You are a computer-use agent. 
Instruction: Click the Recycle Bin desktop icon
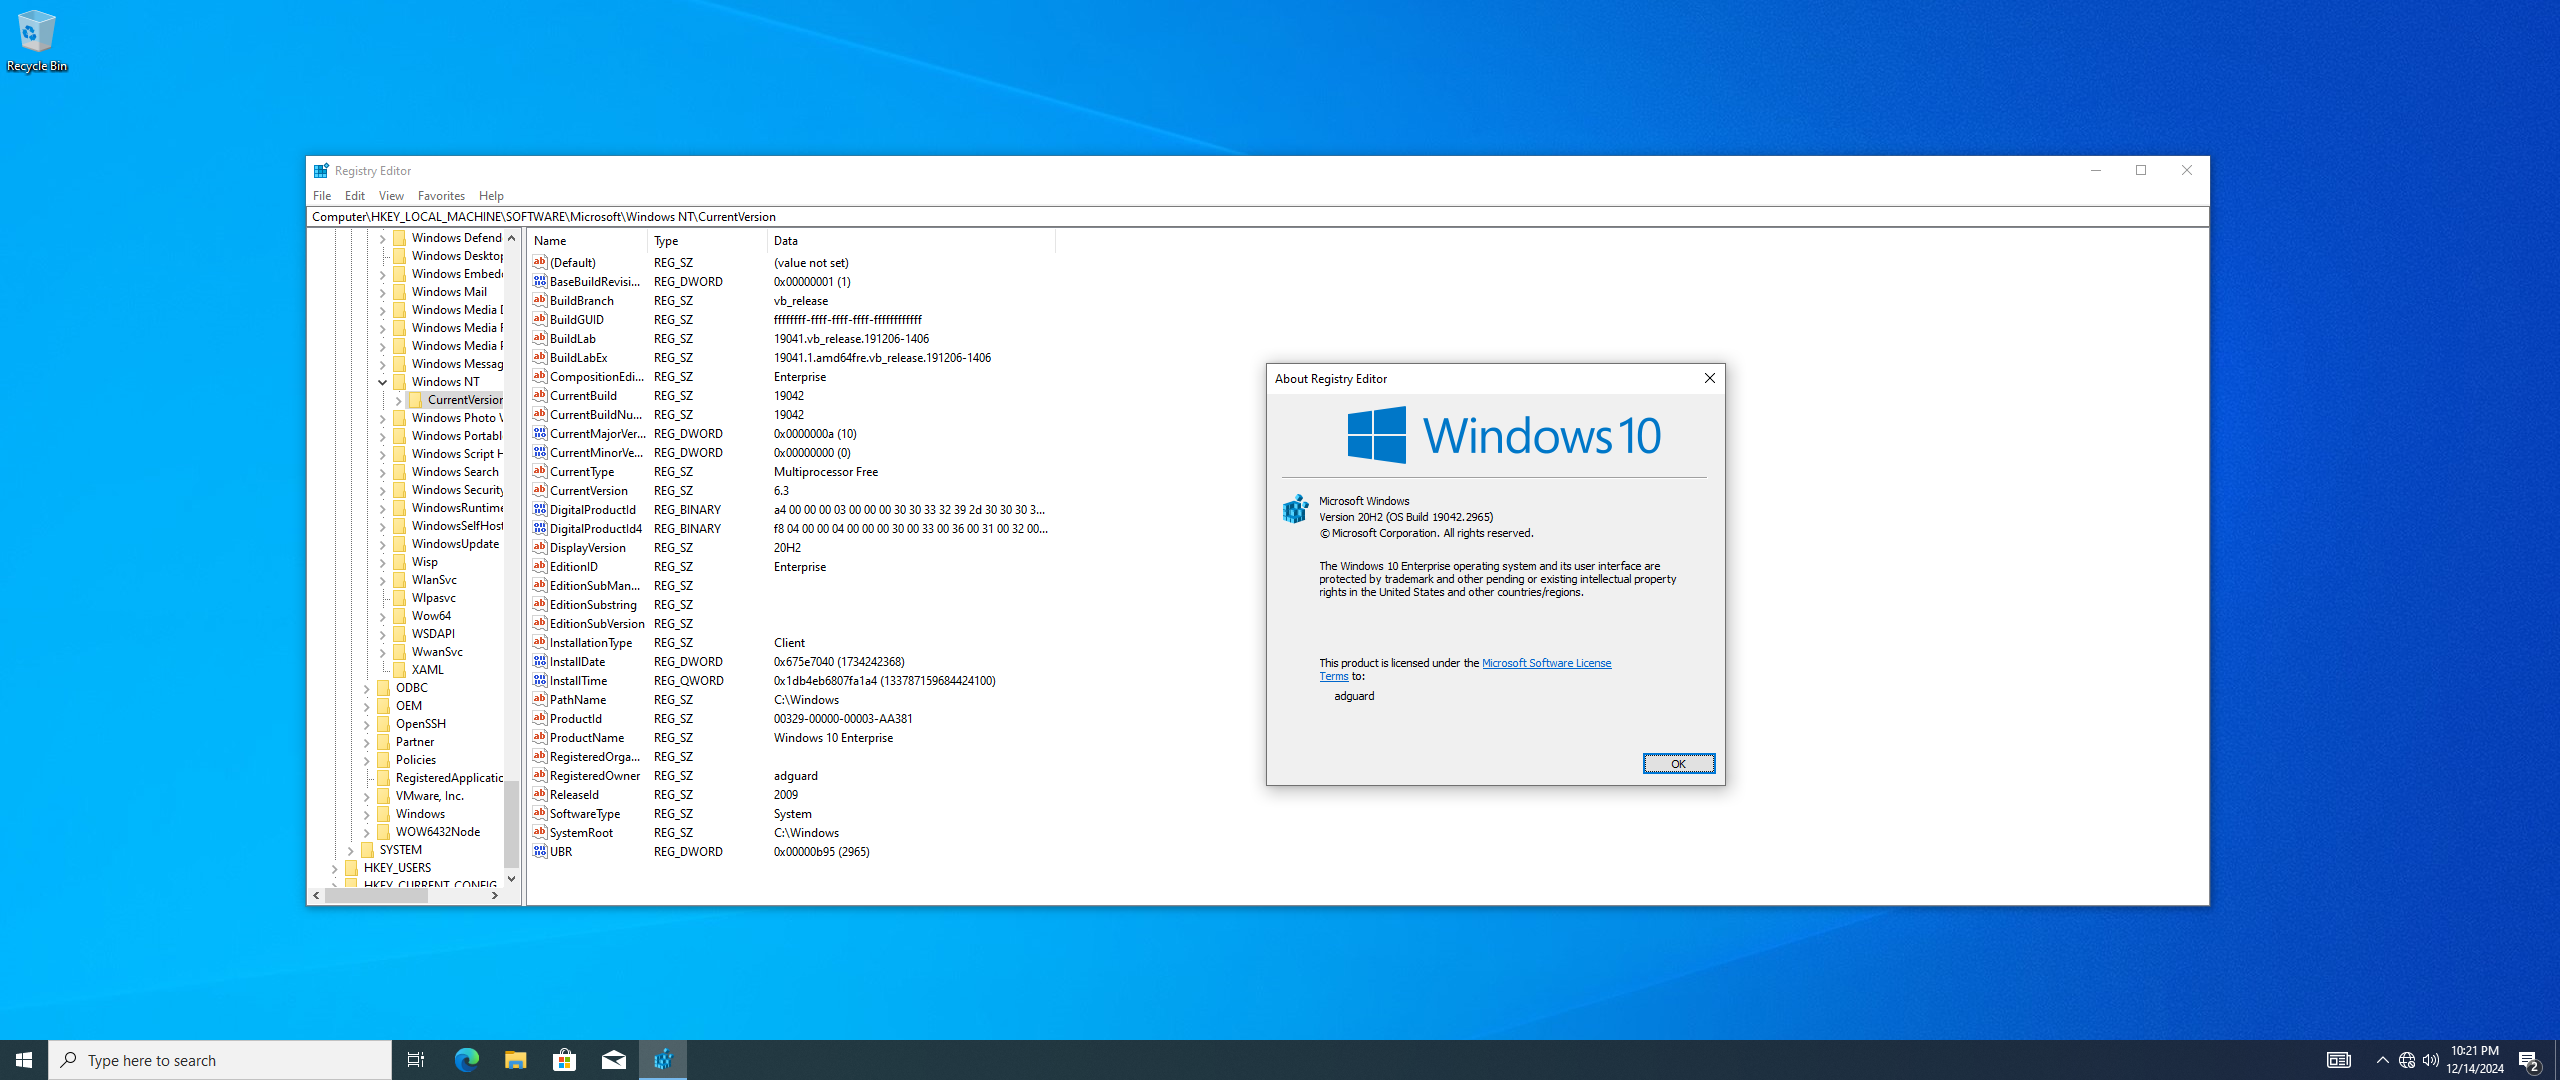(36, 40)
